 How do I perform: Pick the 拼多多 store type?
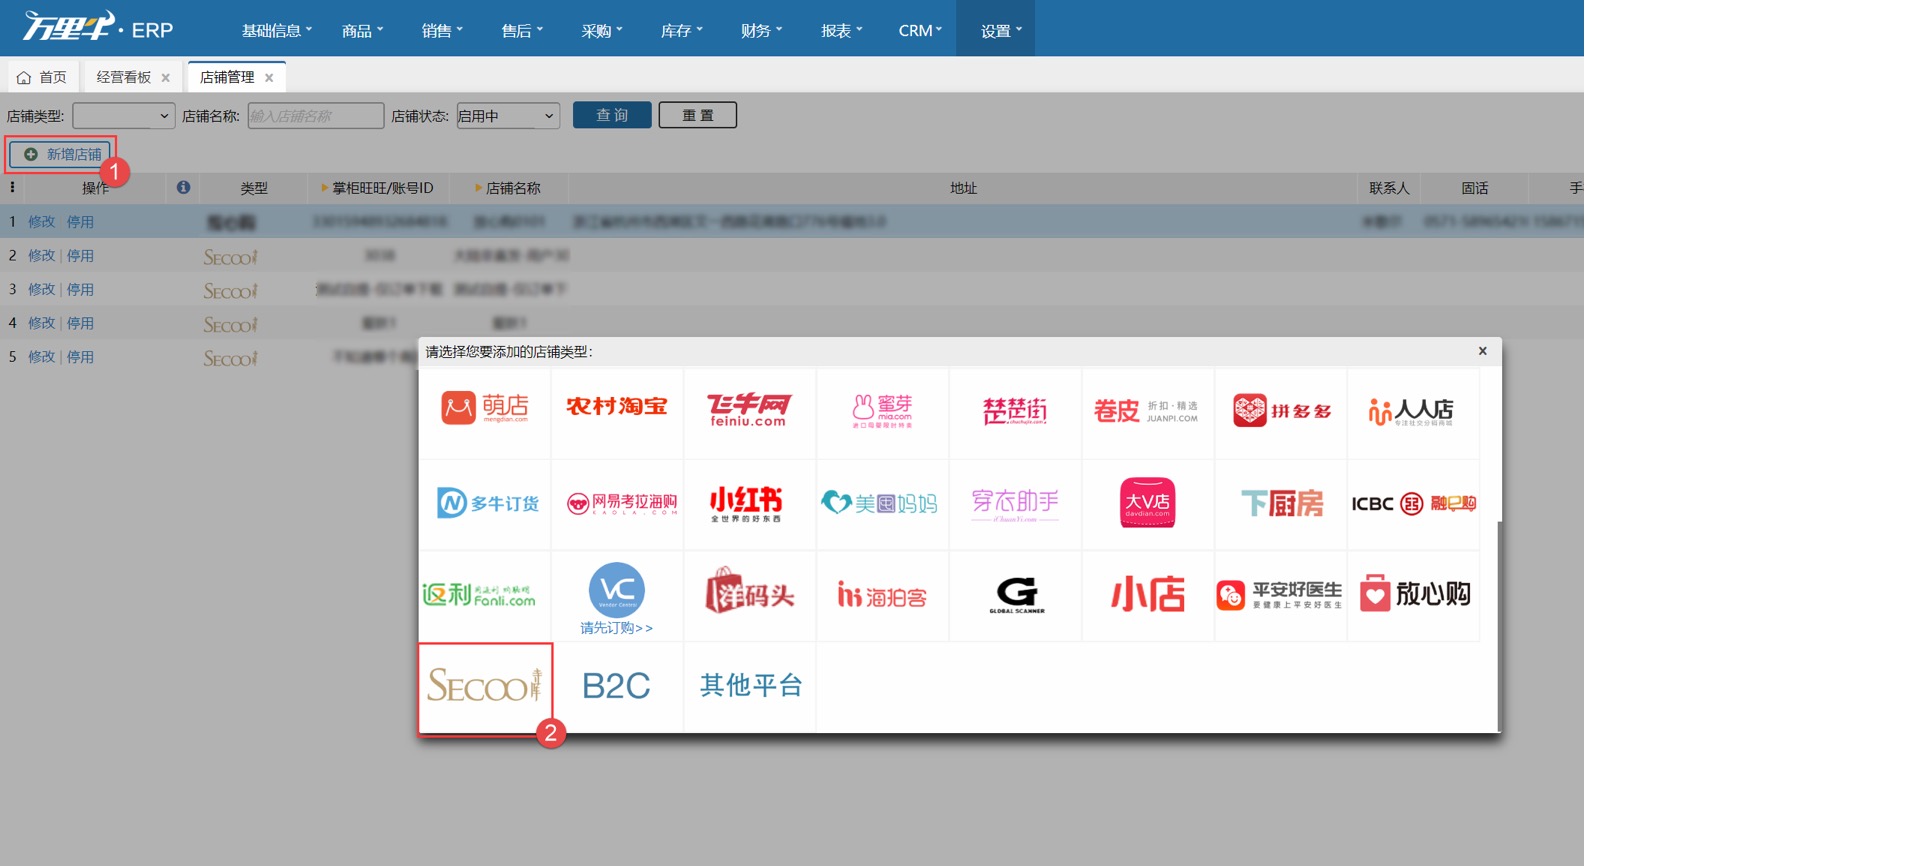tap(1280, 409)
